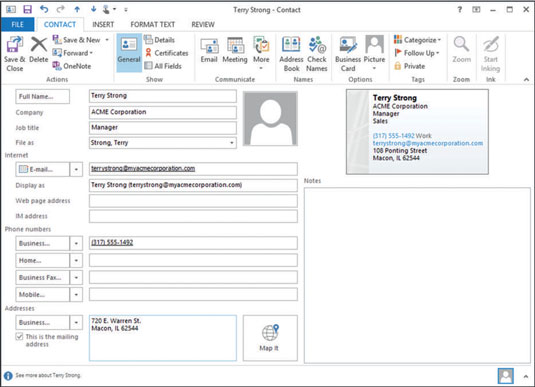Open the address type dropdown arrow
Viewport: 535px width, 387px height.
coord(76,322)
